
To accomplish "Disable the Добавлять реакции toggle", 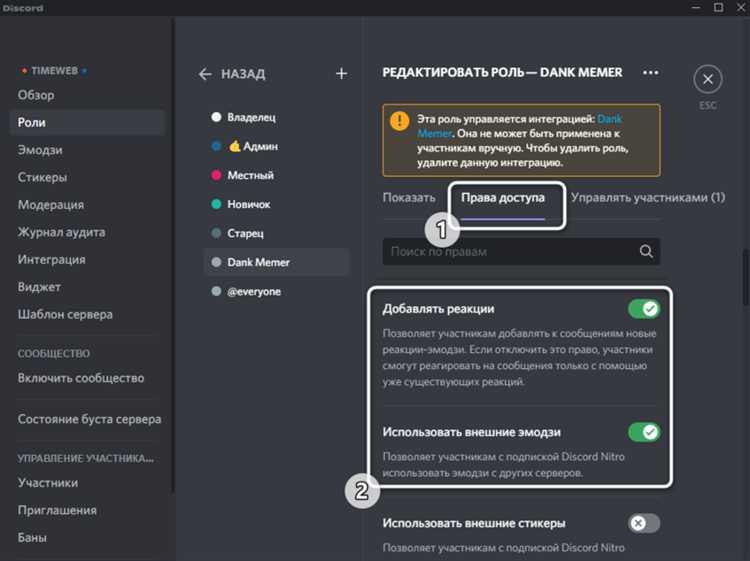I will [x=644, y=309].
